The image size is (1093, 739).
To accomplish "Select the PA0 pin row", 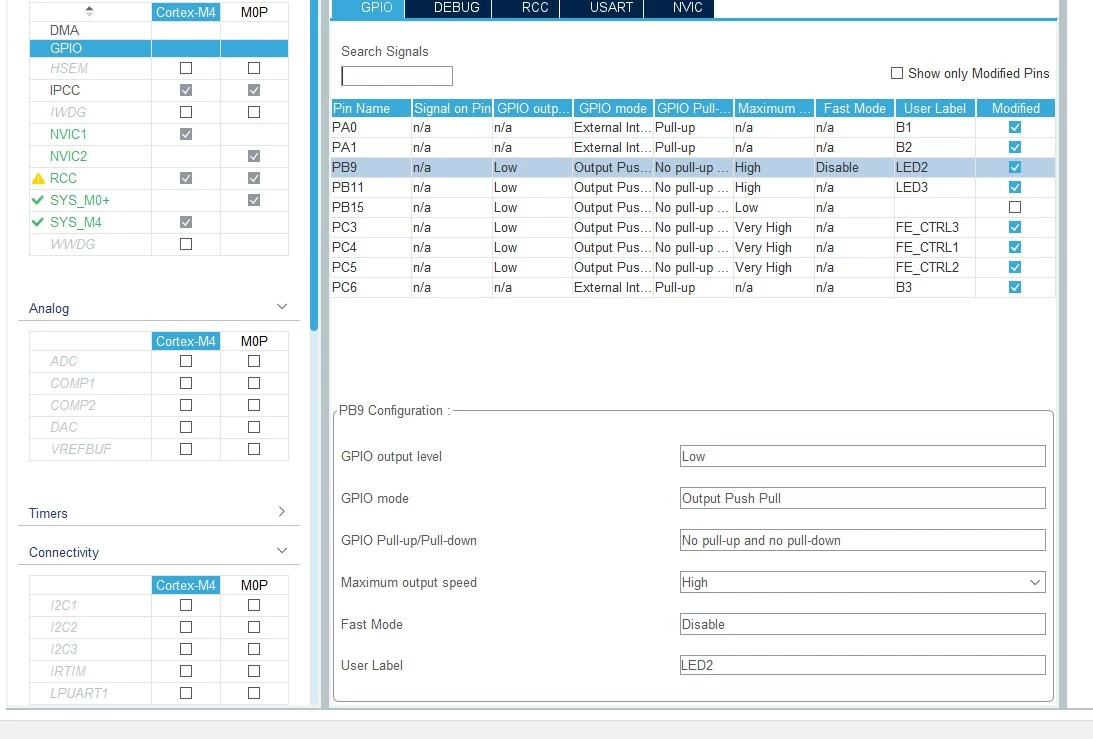I will (x=693, y=128).
